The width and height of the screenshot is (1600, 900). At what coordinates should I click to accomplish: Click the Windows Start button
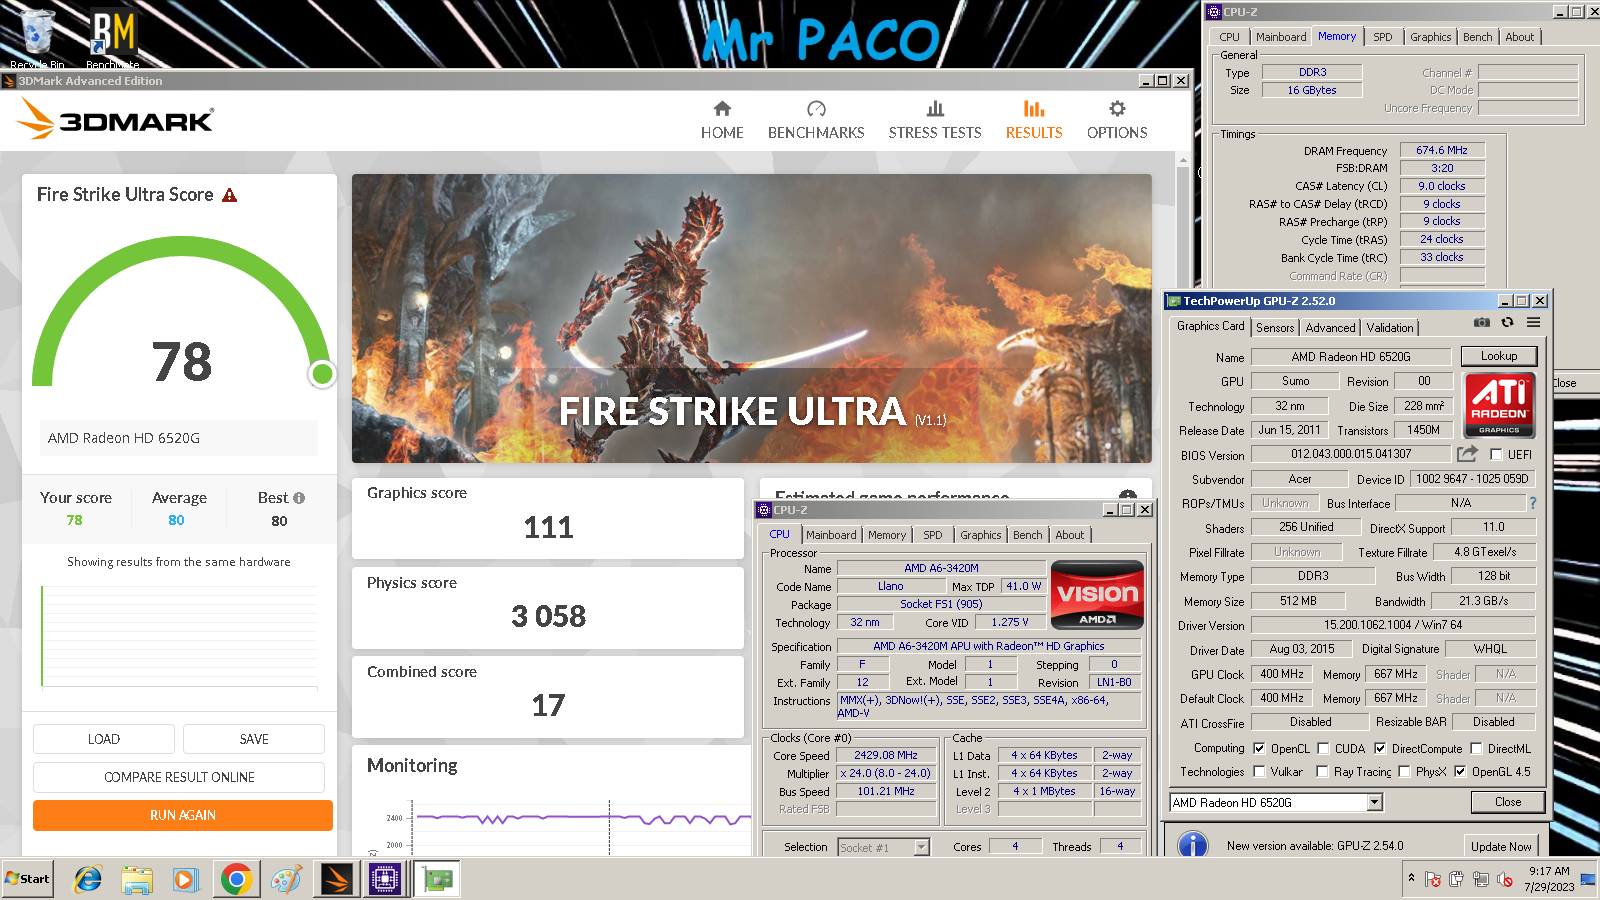pyautogui.click(x=27, y=879)
